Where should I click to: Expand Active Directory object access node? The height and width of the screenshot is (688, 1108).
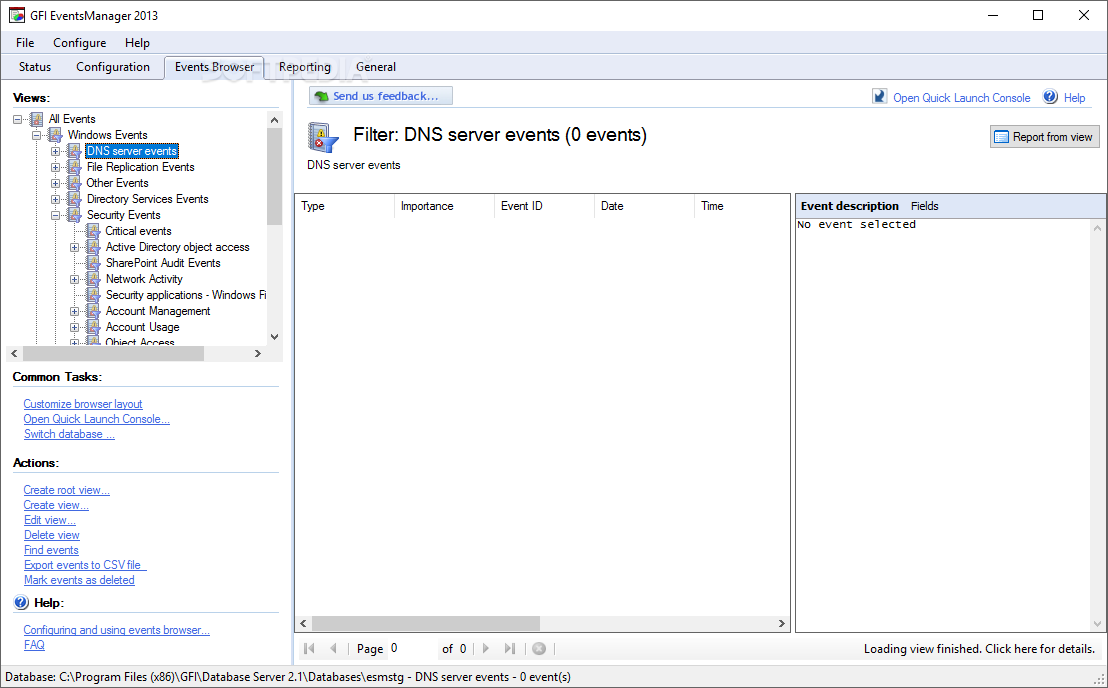click(74, 247)
